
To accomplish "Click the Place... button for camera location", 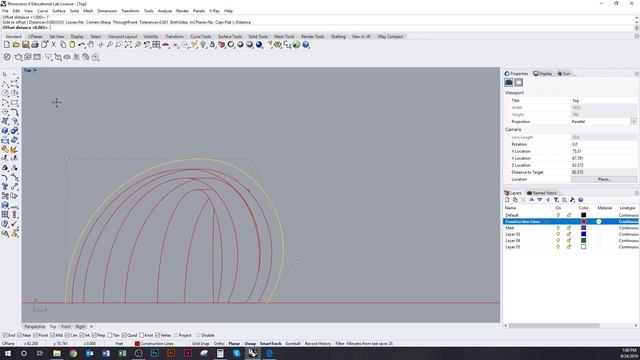I will pyautogui.click(x=604, y=179).
